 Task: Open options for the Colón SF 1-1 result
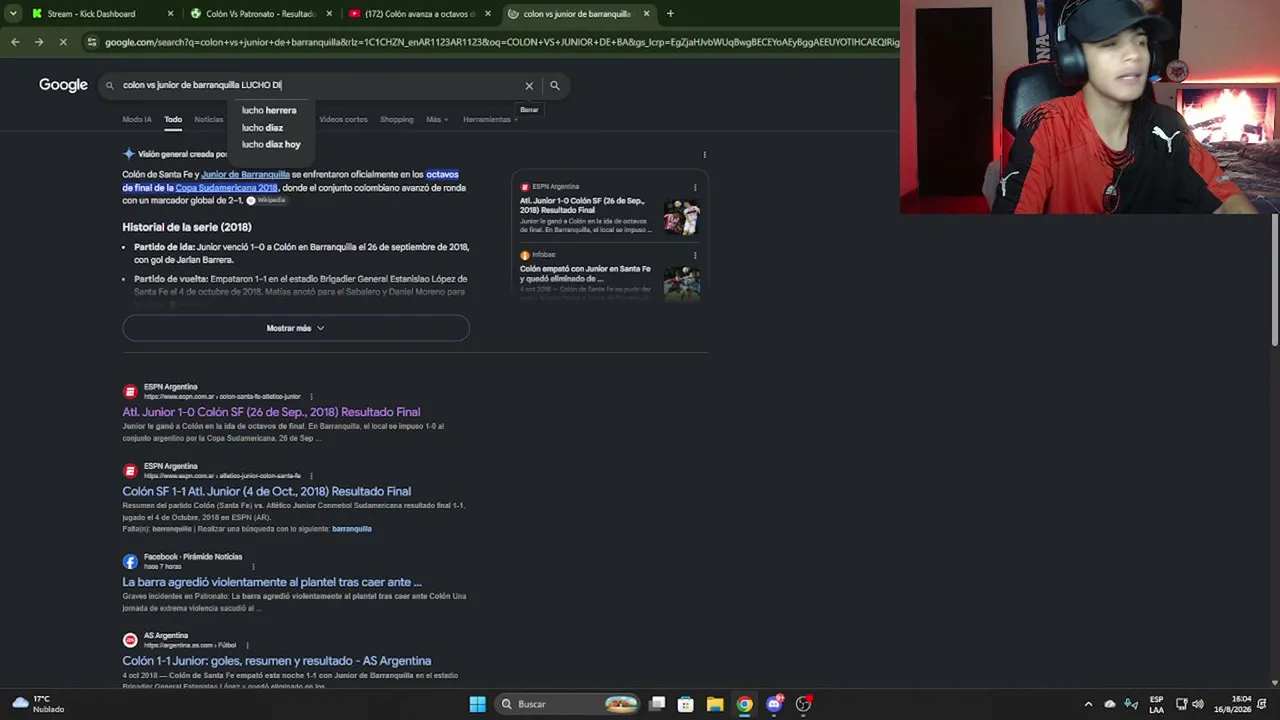pos(311,476)
